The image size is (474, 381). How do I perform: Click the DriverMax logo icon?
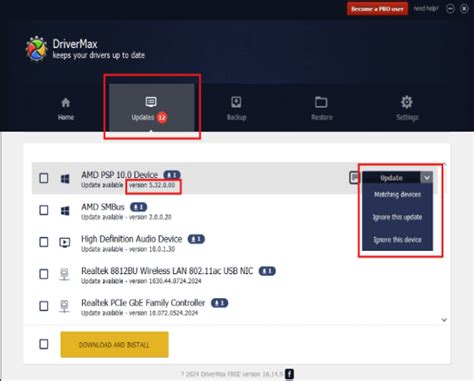36,49
